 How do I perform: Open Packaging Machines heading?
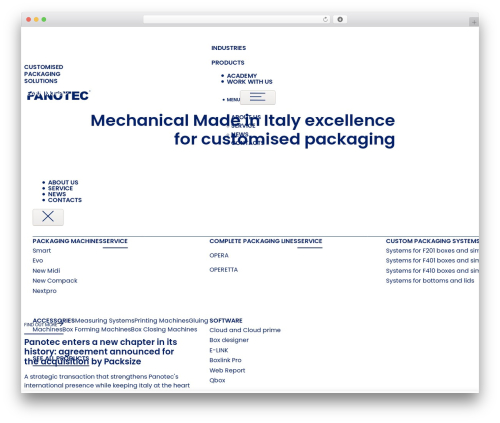tap(67, 241)
